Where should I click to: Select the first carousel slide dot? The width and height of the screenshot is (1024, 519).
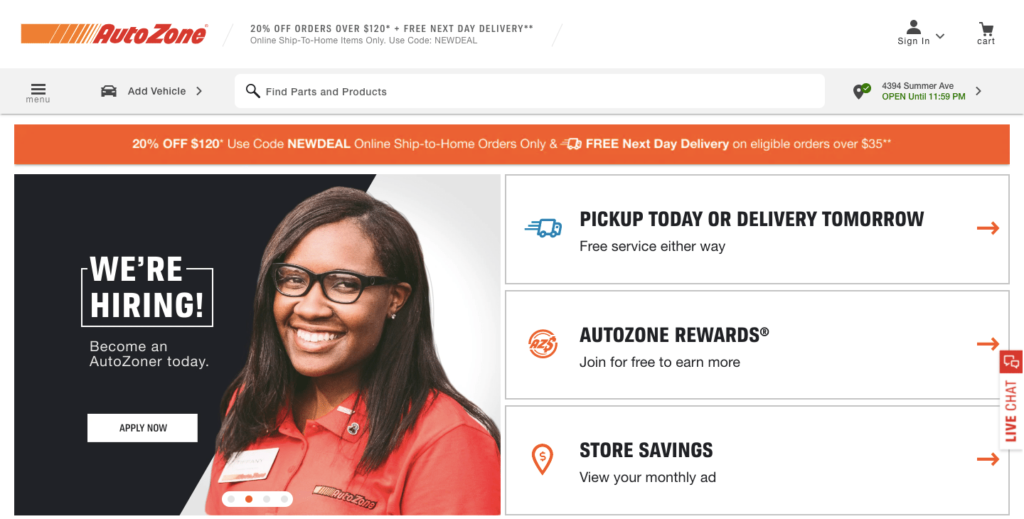coord(231,499)
